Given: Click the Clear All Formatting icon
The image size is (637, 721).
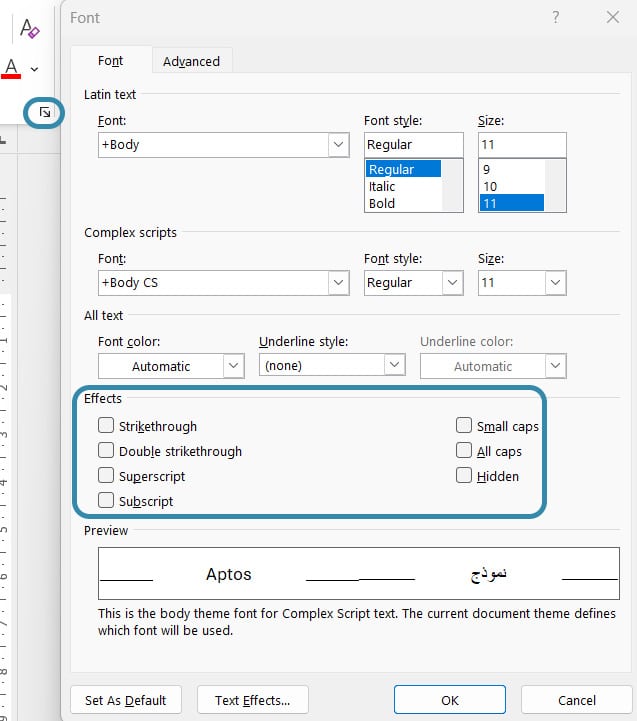Looking at the screenshot, I should 29,28.
